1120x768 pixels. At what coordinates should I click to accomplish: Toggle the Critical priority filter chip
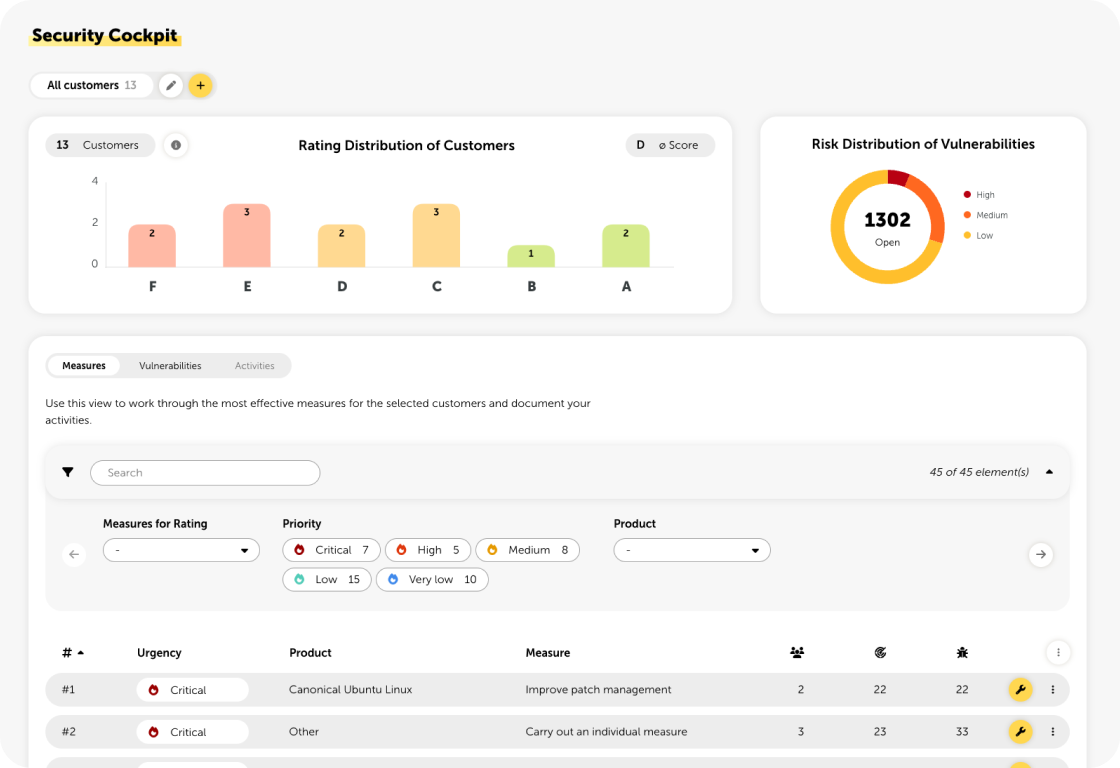[331, 550]
